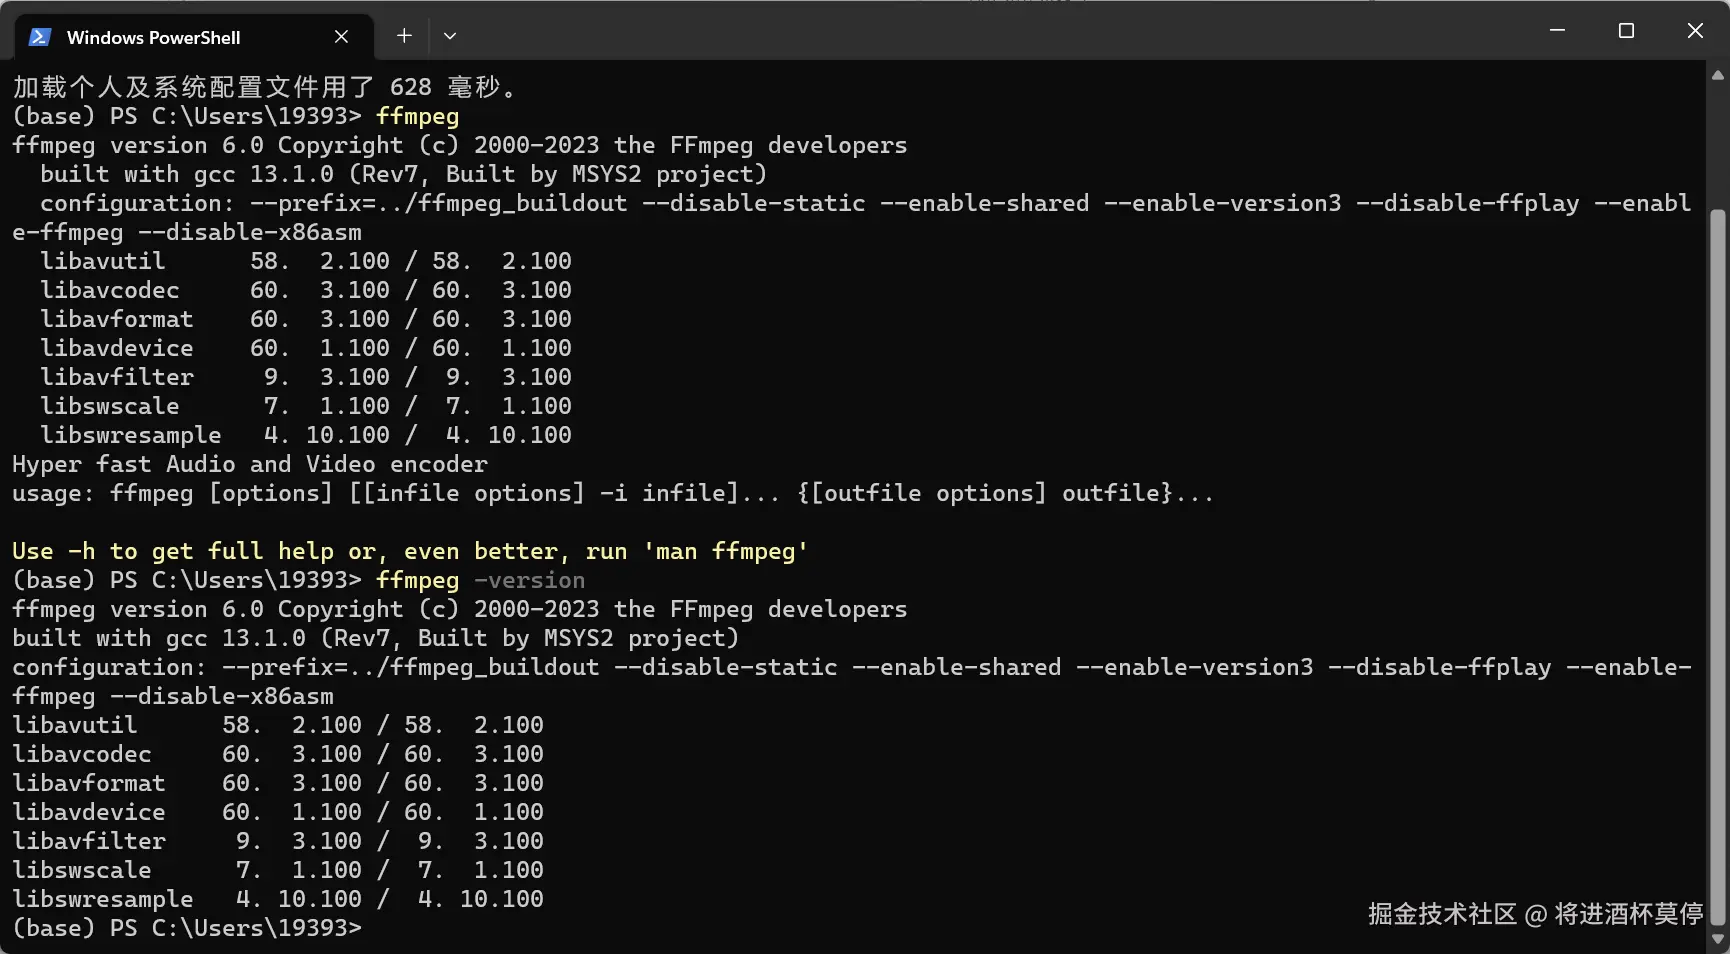Click the 'usage: ffmpeg [options]' line
The image size is (1730, 954).
(612, 493)
